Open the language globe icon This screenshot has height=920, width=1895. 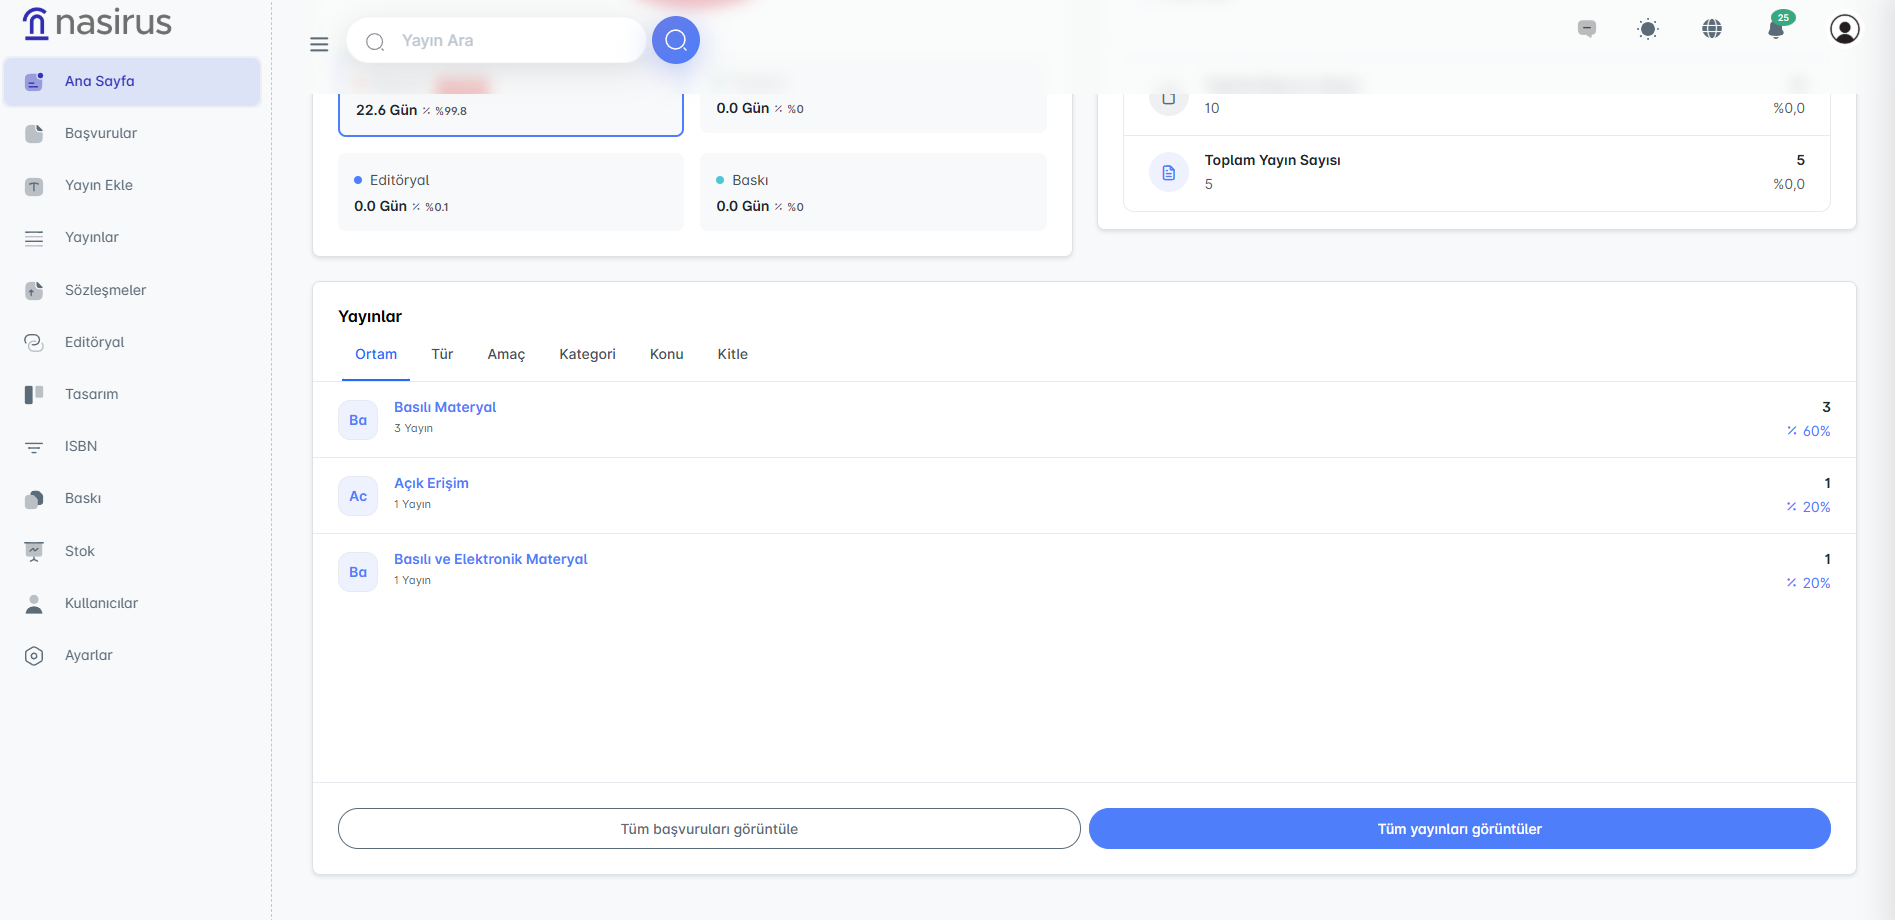click(1712, 29)
